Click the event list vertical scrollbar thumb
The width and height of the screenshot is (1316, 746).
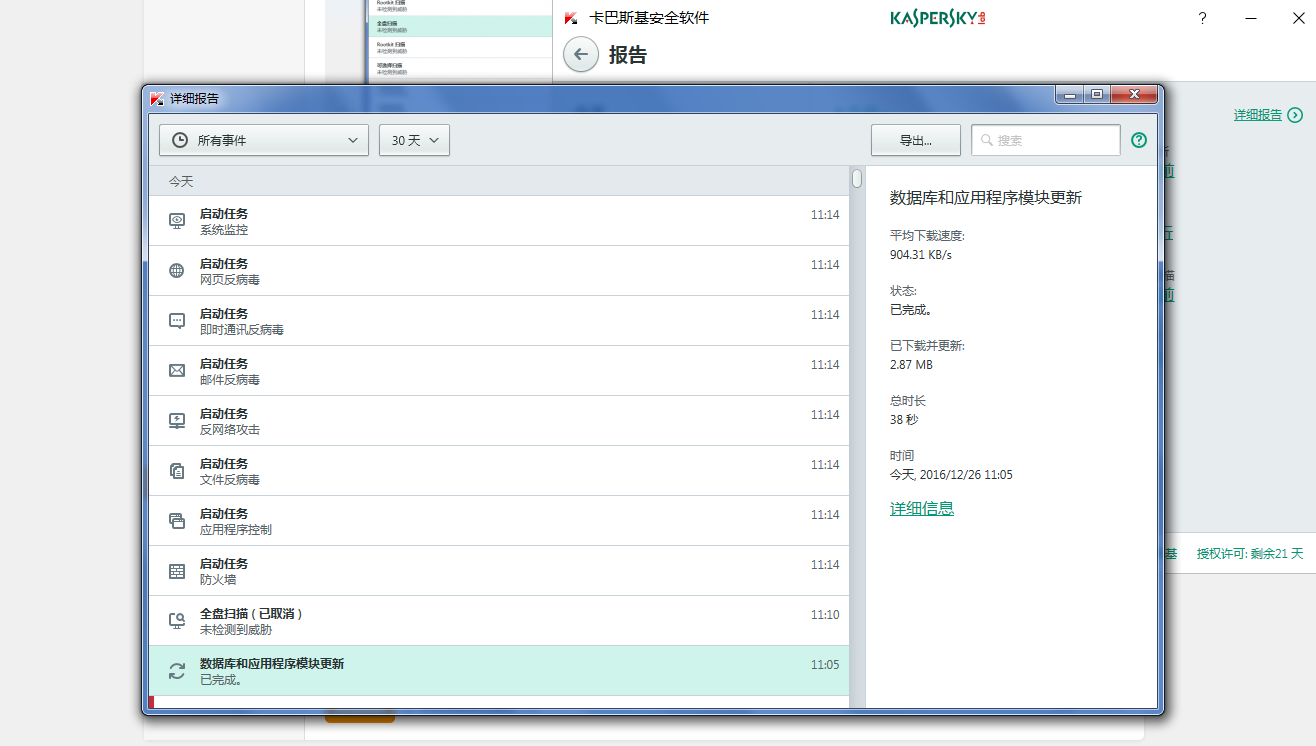click(x=857, y=178)
